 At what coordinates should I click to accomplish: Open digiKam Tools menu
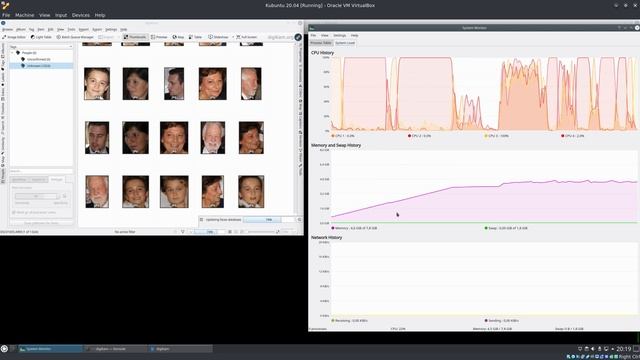click(x=71, y=29)
